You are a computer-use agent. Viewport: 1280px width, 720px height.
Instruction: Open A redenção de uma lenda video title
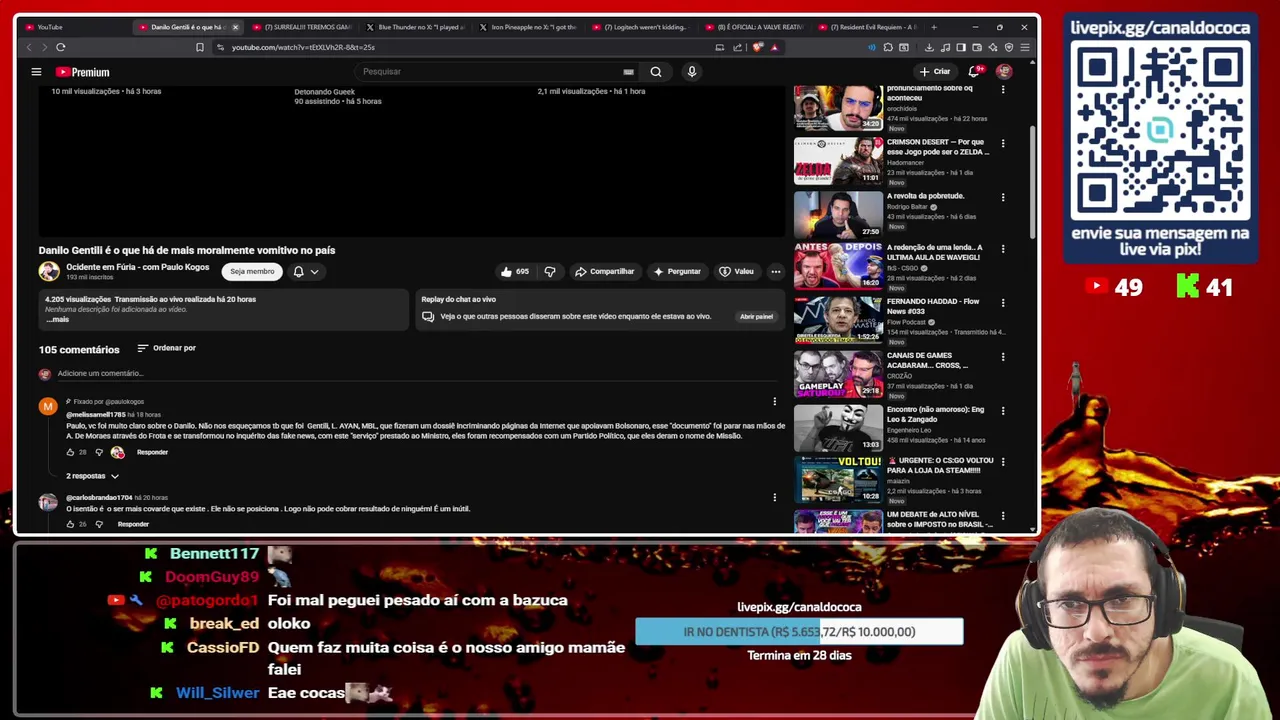(934, 252)
